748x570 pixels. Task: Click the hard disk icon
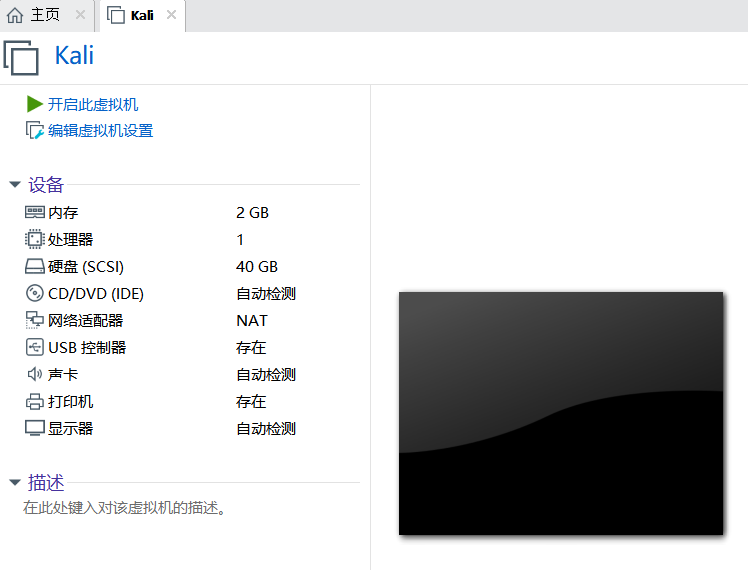[x=35, y=267]
